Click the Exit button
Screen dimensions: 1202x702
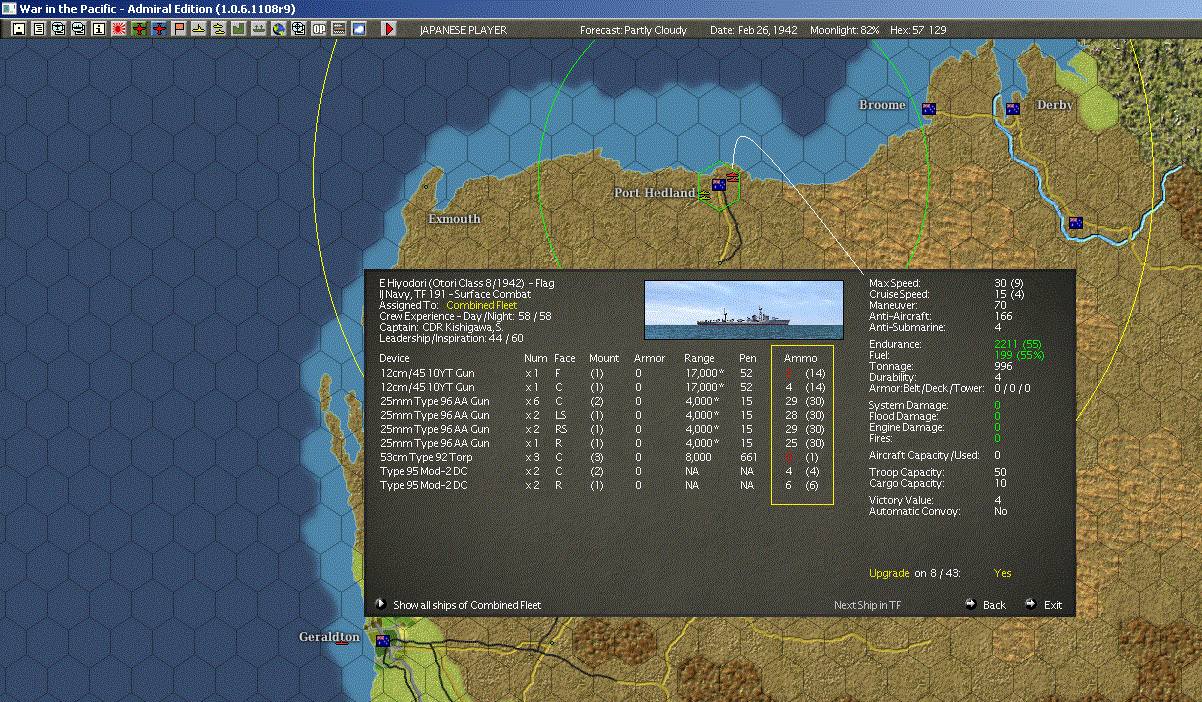point(1053,605)
